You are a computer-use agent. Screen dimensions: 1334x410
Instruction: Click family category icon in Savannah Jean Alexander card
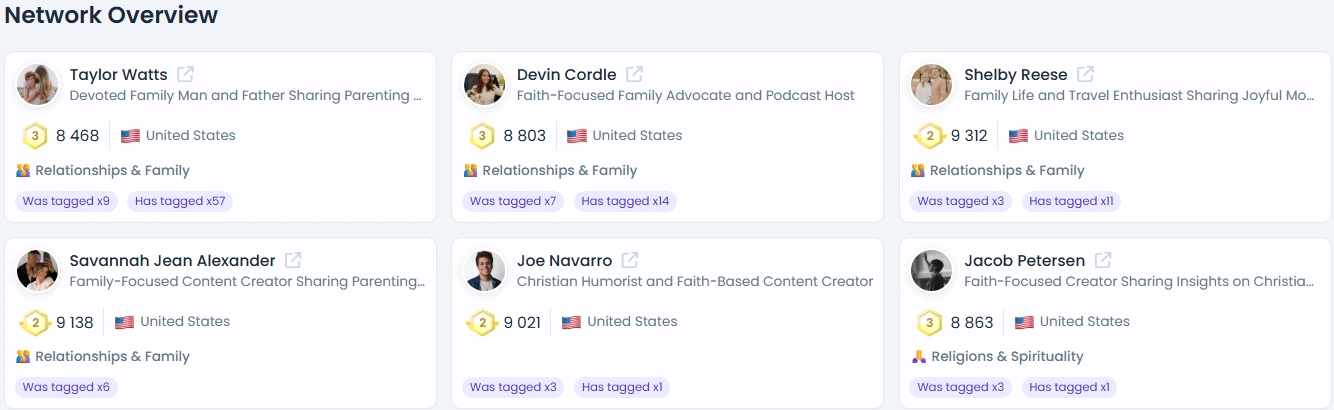pyautogui.click(x=23, y=357)
